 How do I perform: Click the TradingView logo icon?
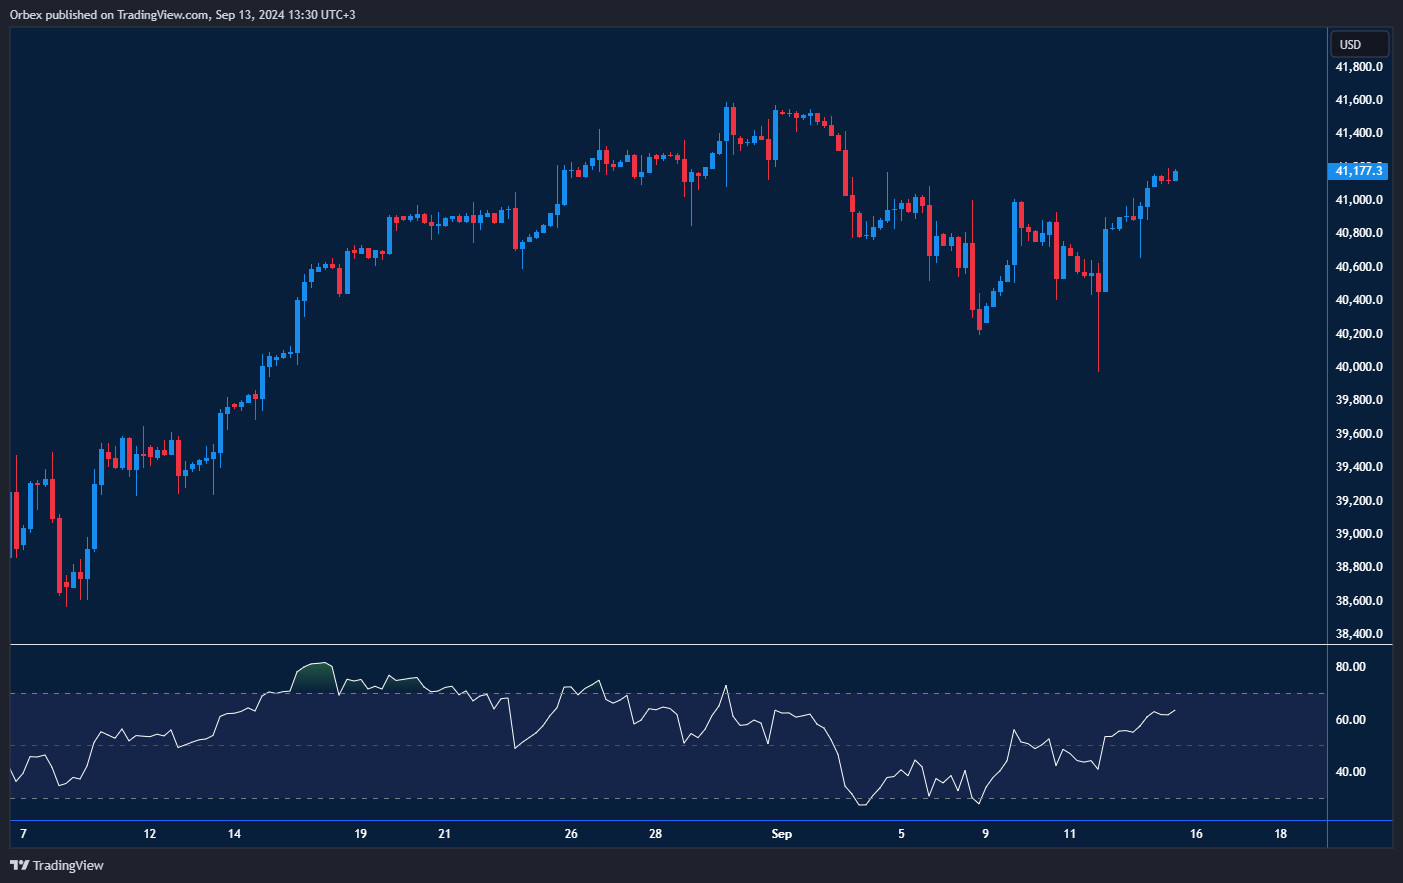[x=19, y=865]
